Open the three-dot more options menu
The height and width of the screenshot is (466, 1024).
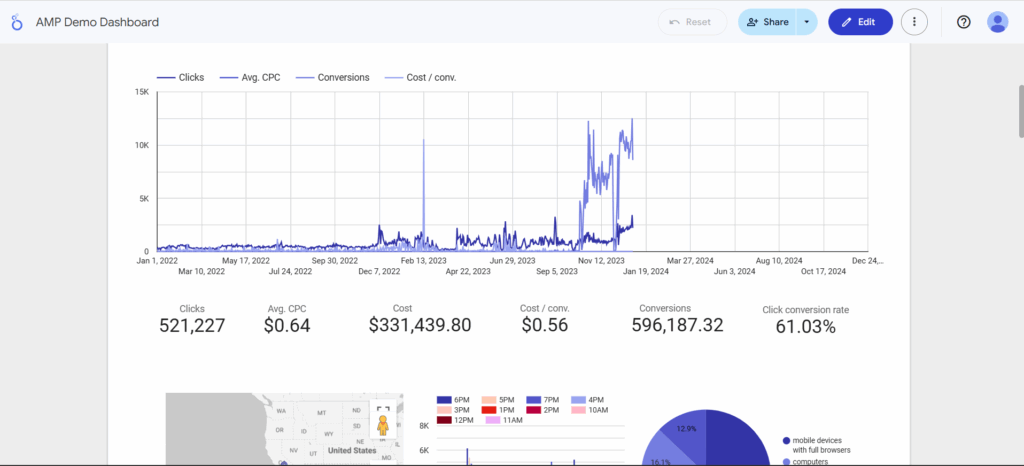(x=914, y=22)
